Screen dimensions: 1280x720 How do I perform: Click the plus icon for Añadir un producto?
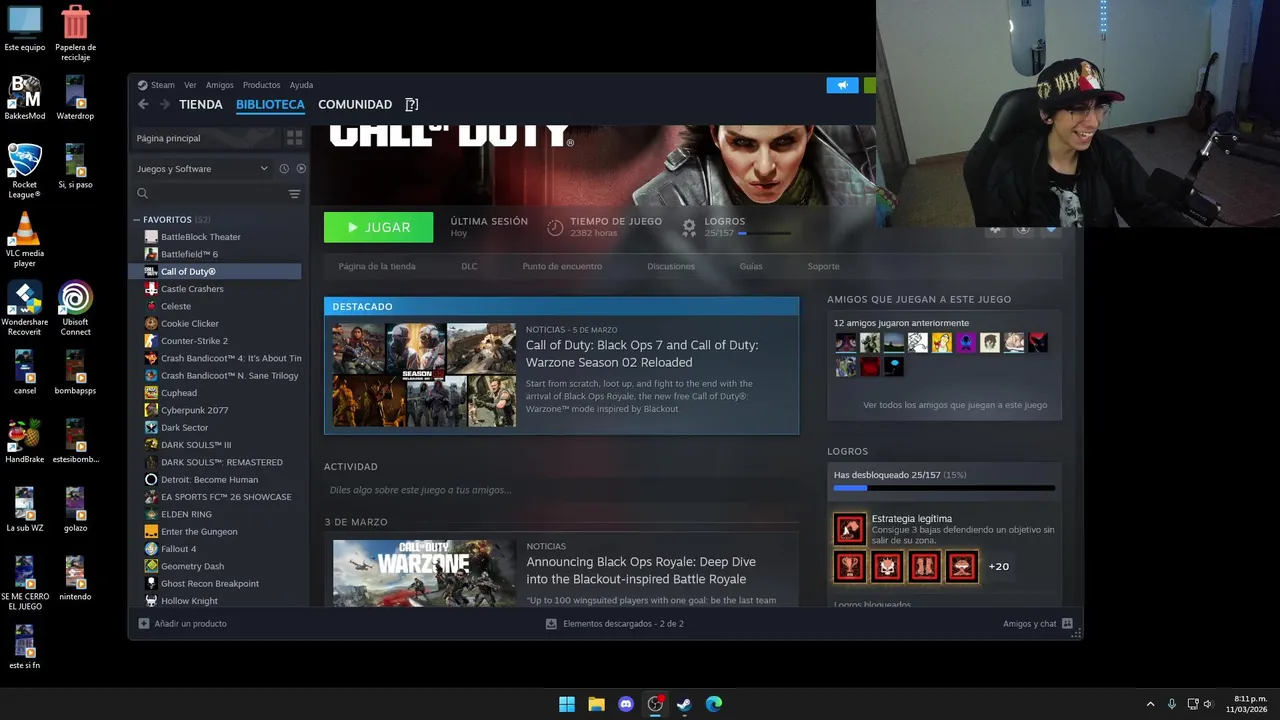point(144,624)
